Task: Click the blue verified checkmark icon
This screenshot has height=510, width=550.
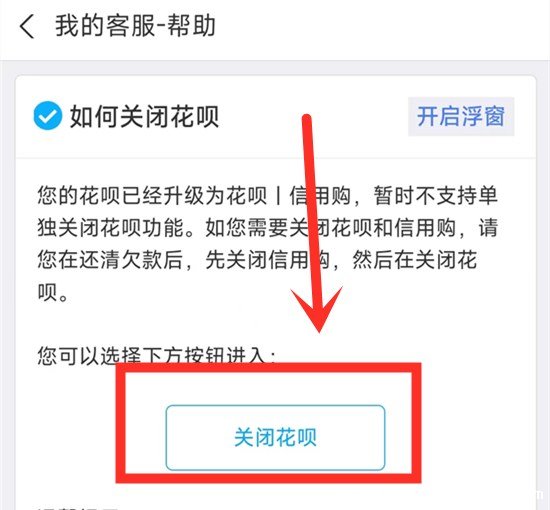Action: tap(48, 116)
